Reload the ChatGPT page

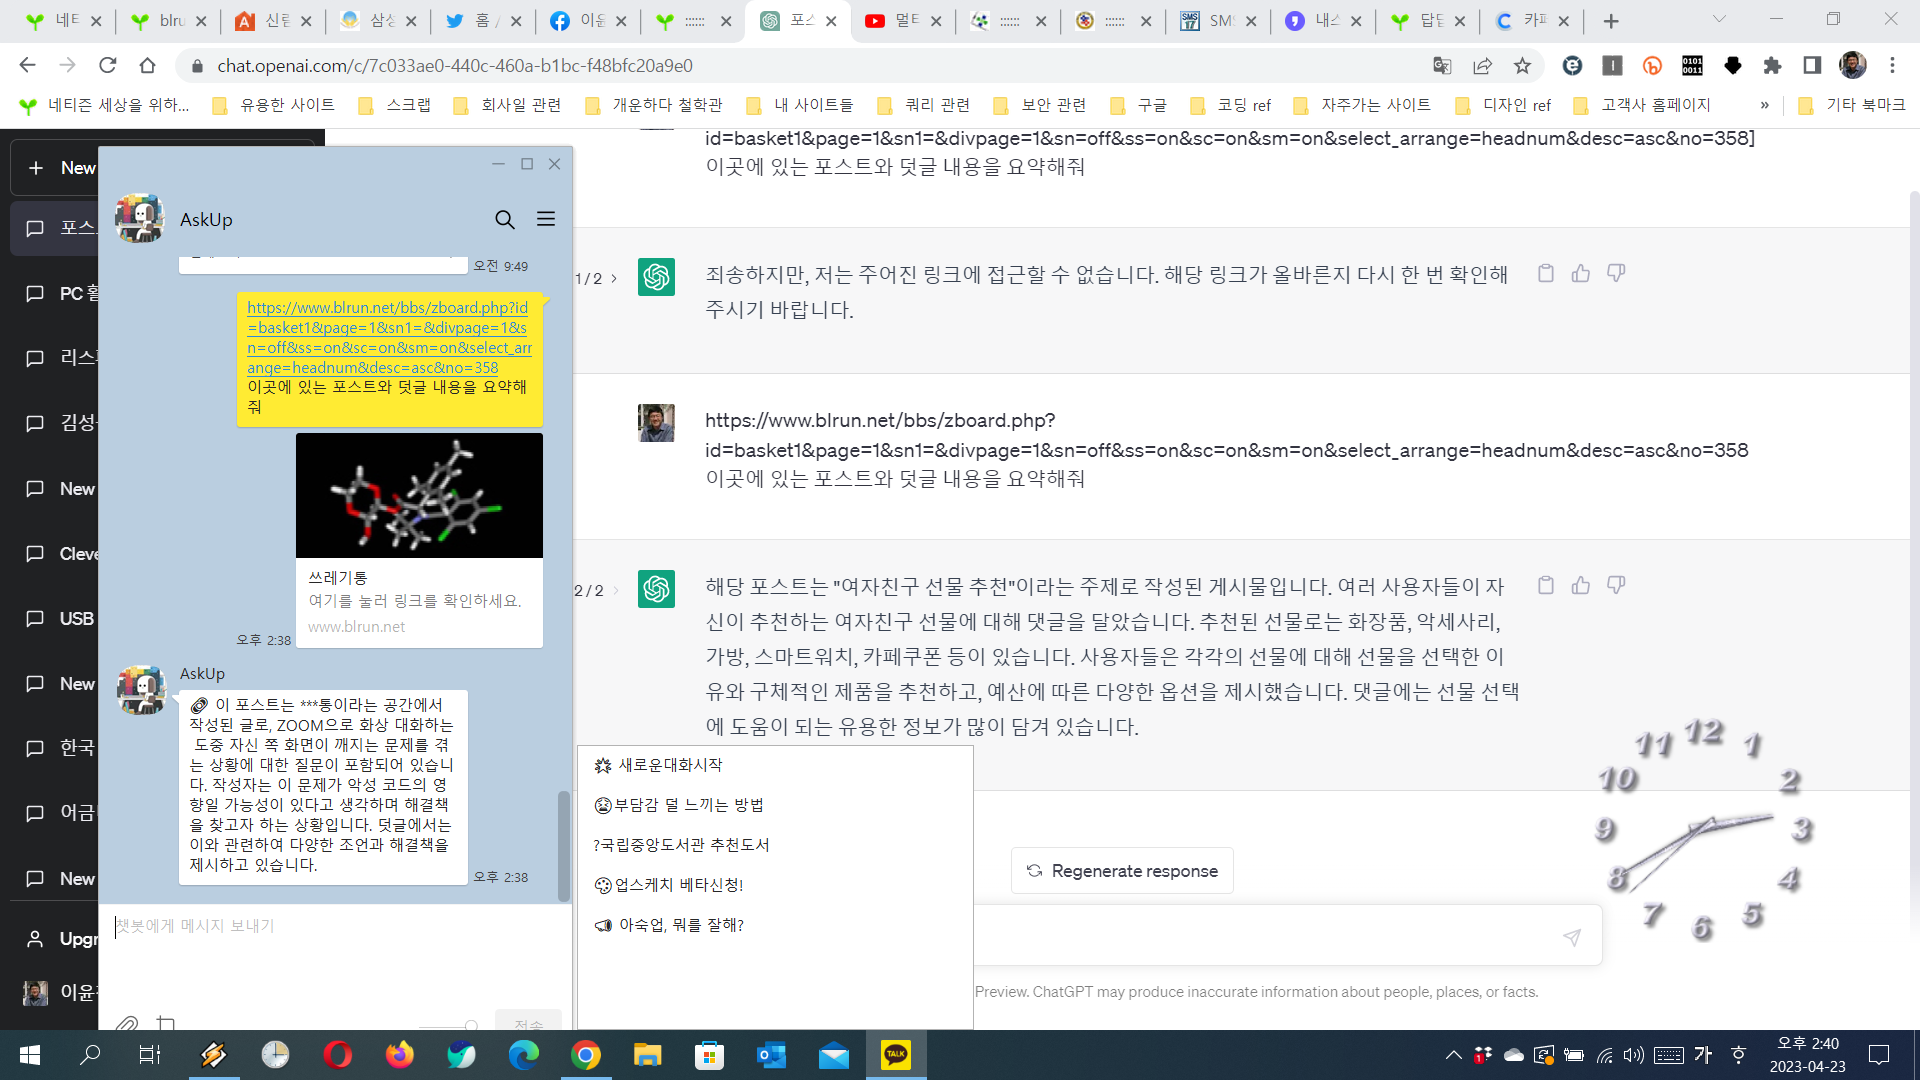108,65
